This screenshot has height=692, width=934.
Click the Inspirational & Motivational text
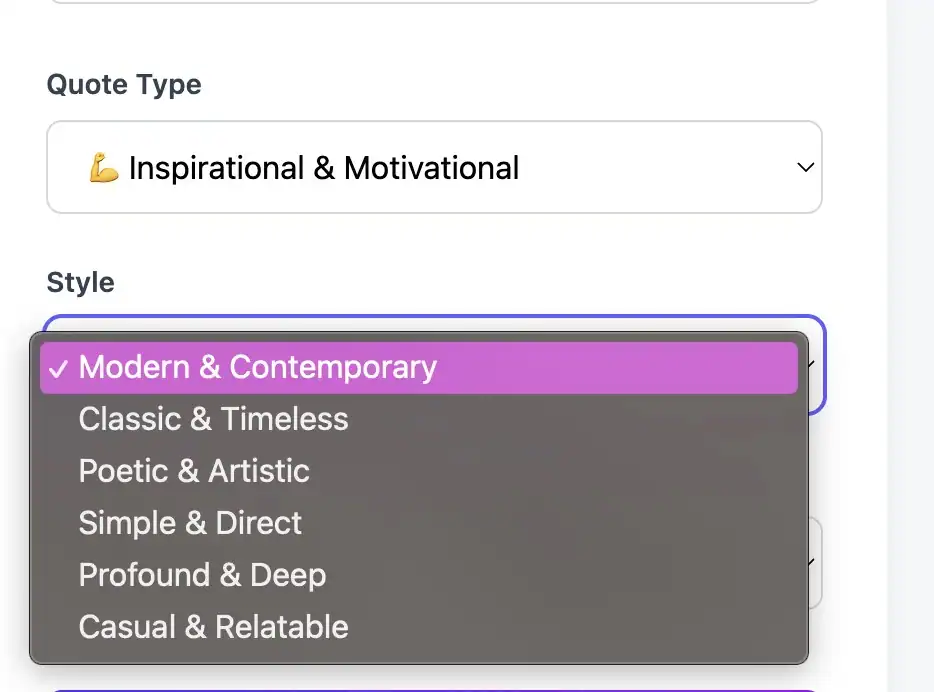pos(324,168)
